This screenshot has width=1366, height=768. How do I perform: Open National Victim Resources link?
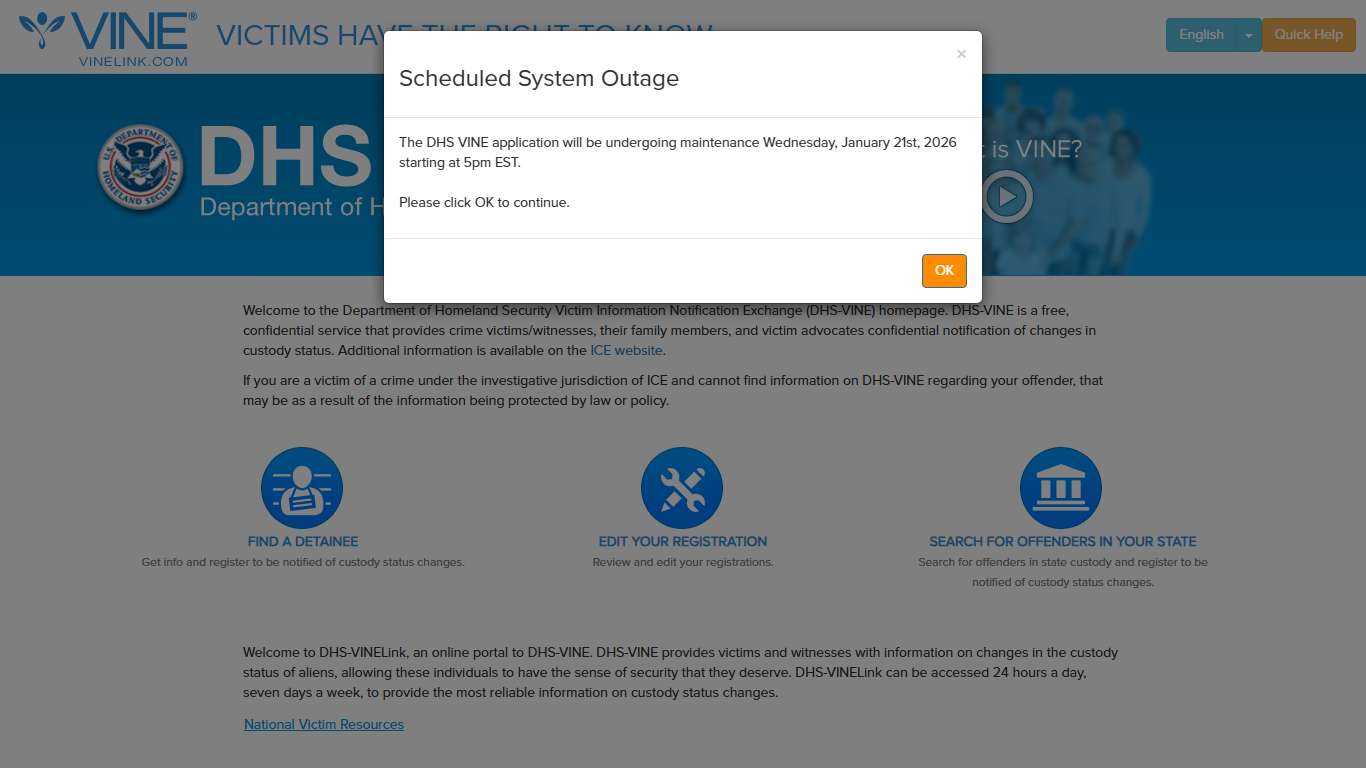click(324, 725)
